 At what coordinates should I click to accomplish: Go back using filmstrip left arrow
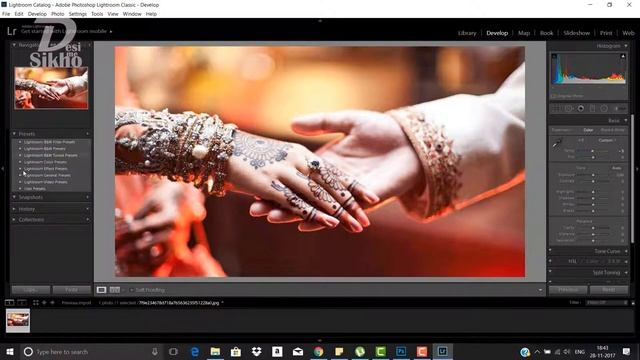[44, 303]
